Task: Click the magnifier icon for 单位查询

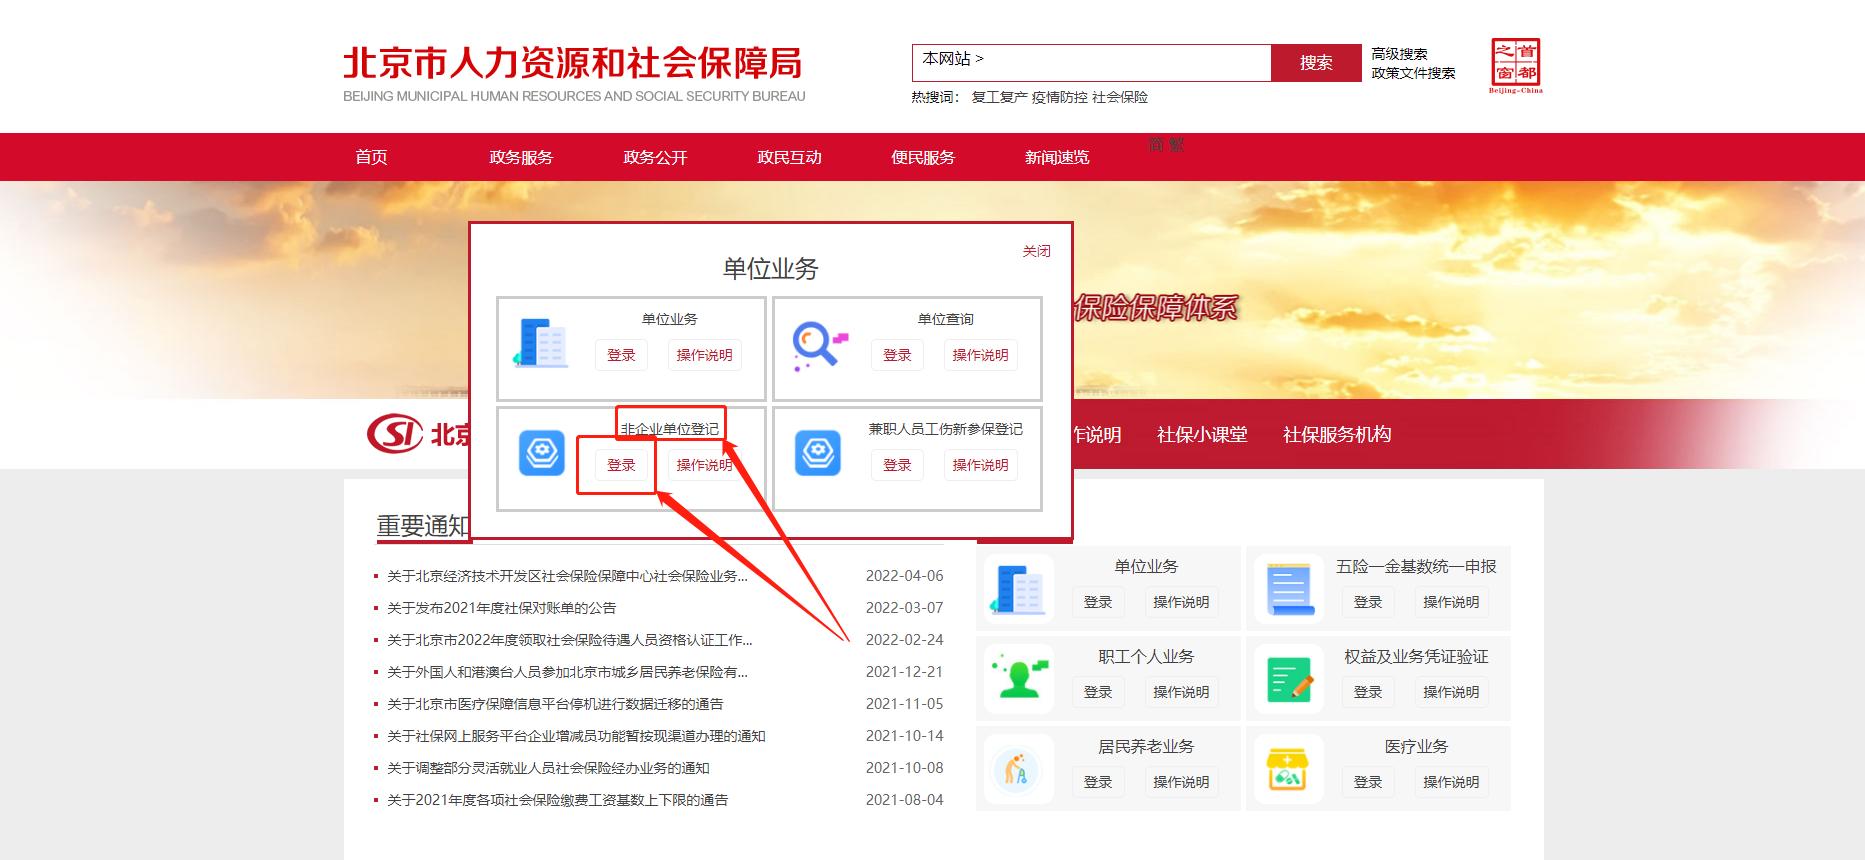Action: coord(819,345)
